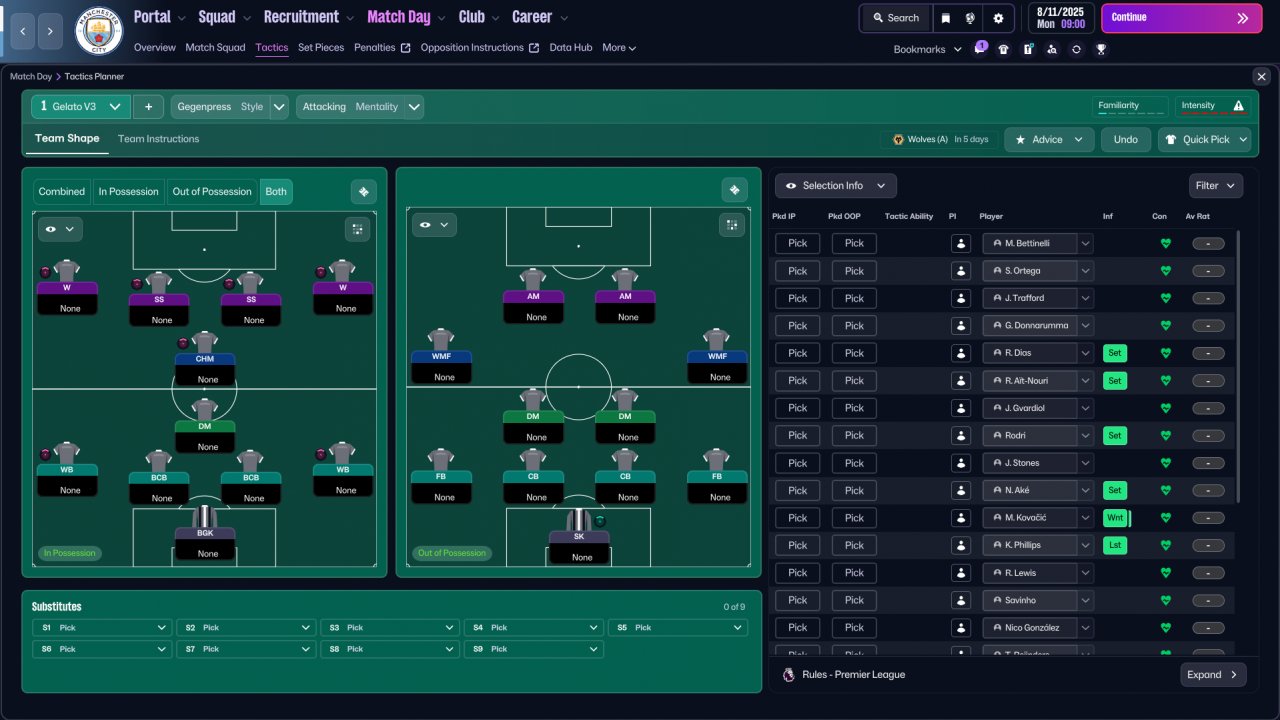Click the globe icon in the top bar
This screenshot has width=1280, height=720.
tap(970, 18)
